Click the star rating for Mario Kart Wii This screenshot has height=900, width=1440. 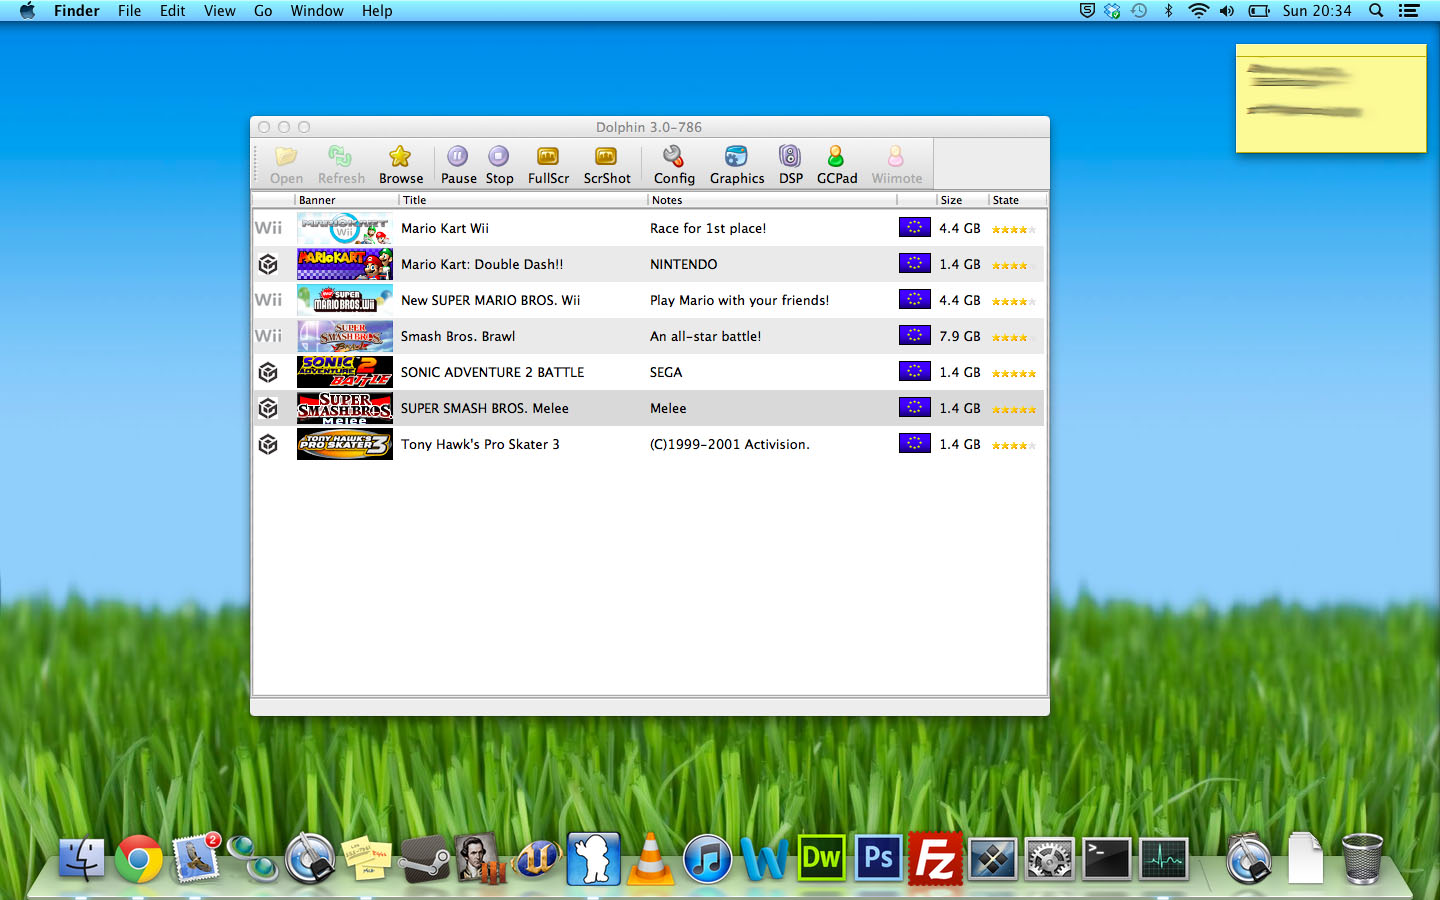click(x=1014, y=229)
